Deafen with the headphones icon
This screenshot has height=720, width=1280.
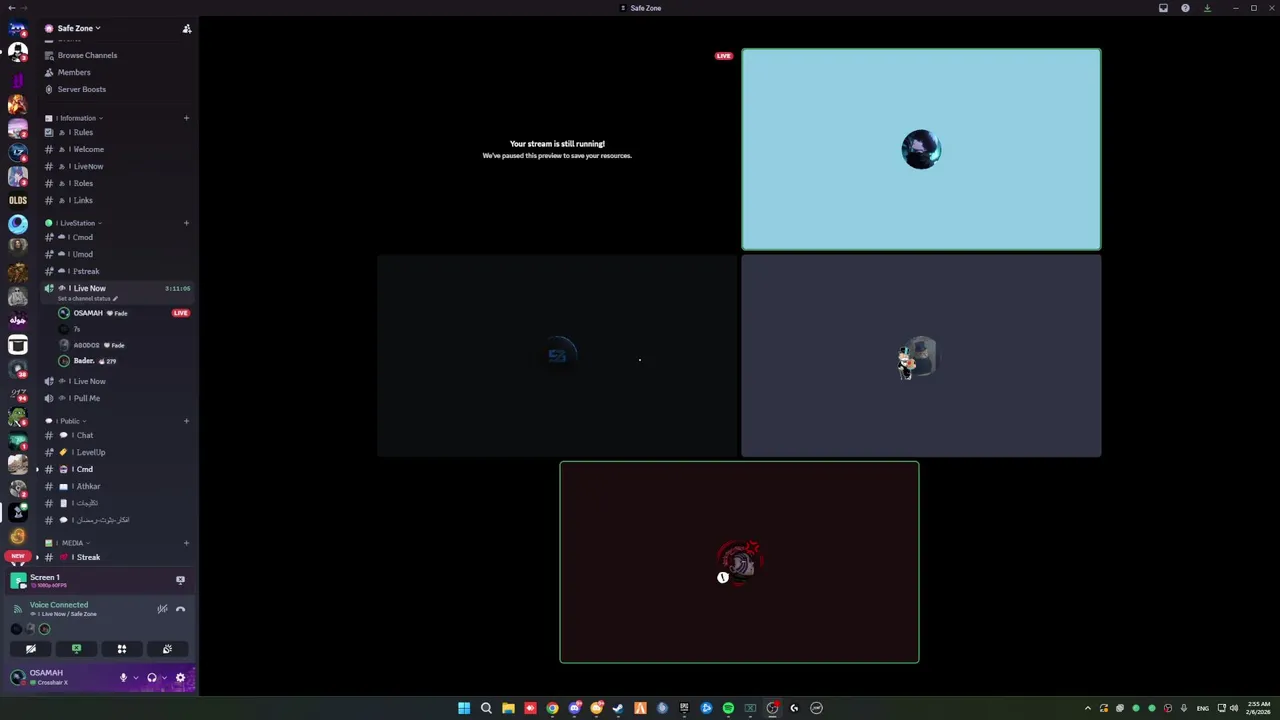[x=152, y=678]
